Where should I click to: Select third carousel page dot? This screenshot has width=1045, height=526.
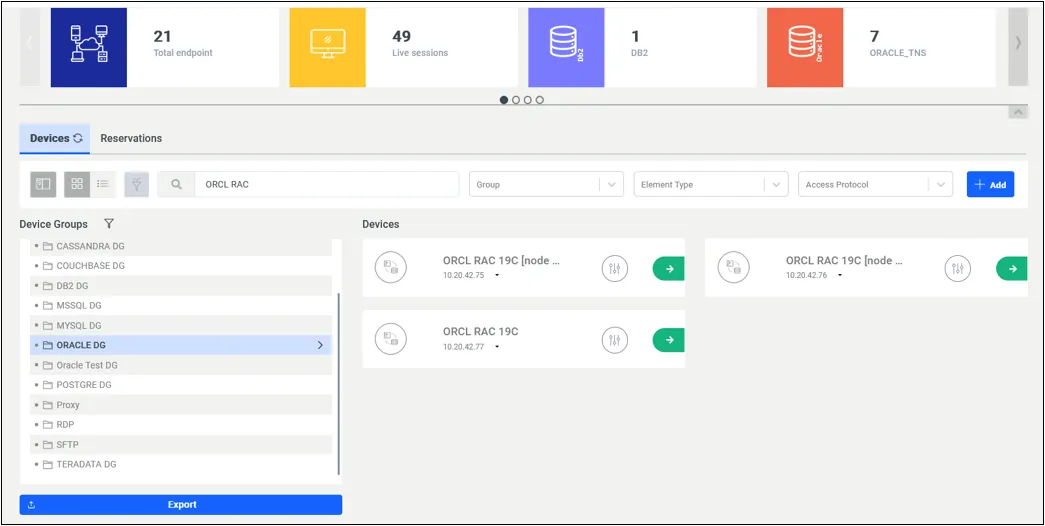coord(528,100)
